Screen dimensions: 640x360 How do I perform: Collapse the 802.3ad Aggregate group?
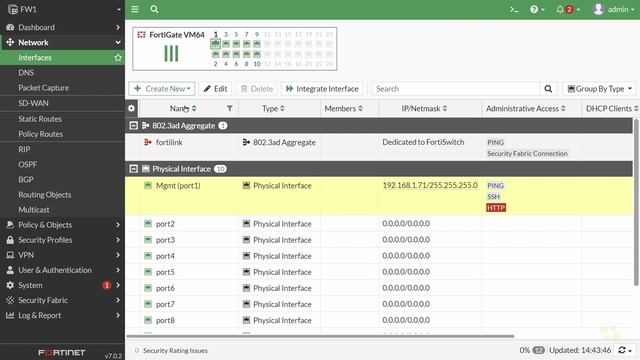133,126
